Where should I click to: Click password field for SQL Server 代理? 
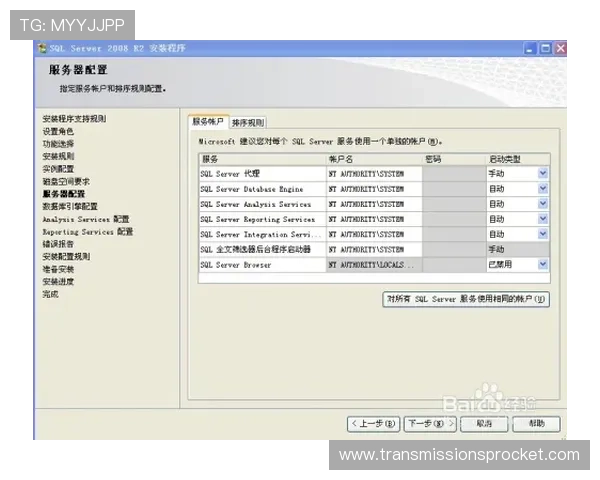click(454, 174)
